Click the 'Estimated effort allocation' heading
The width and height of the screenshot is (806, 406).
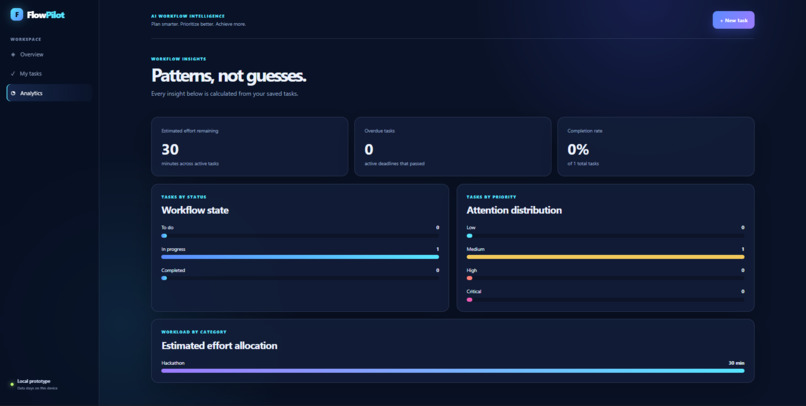tap(219, 346)
